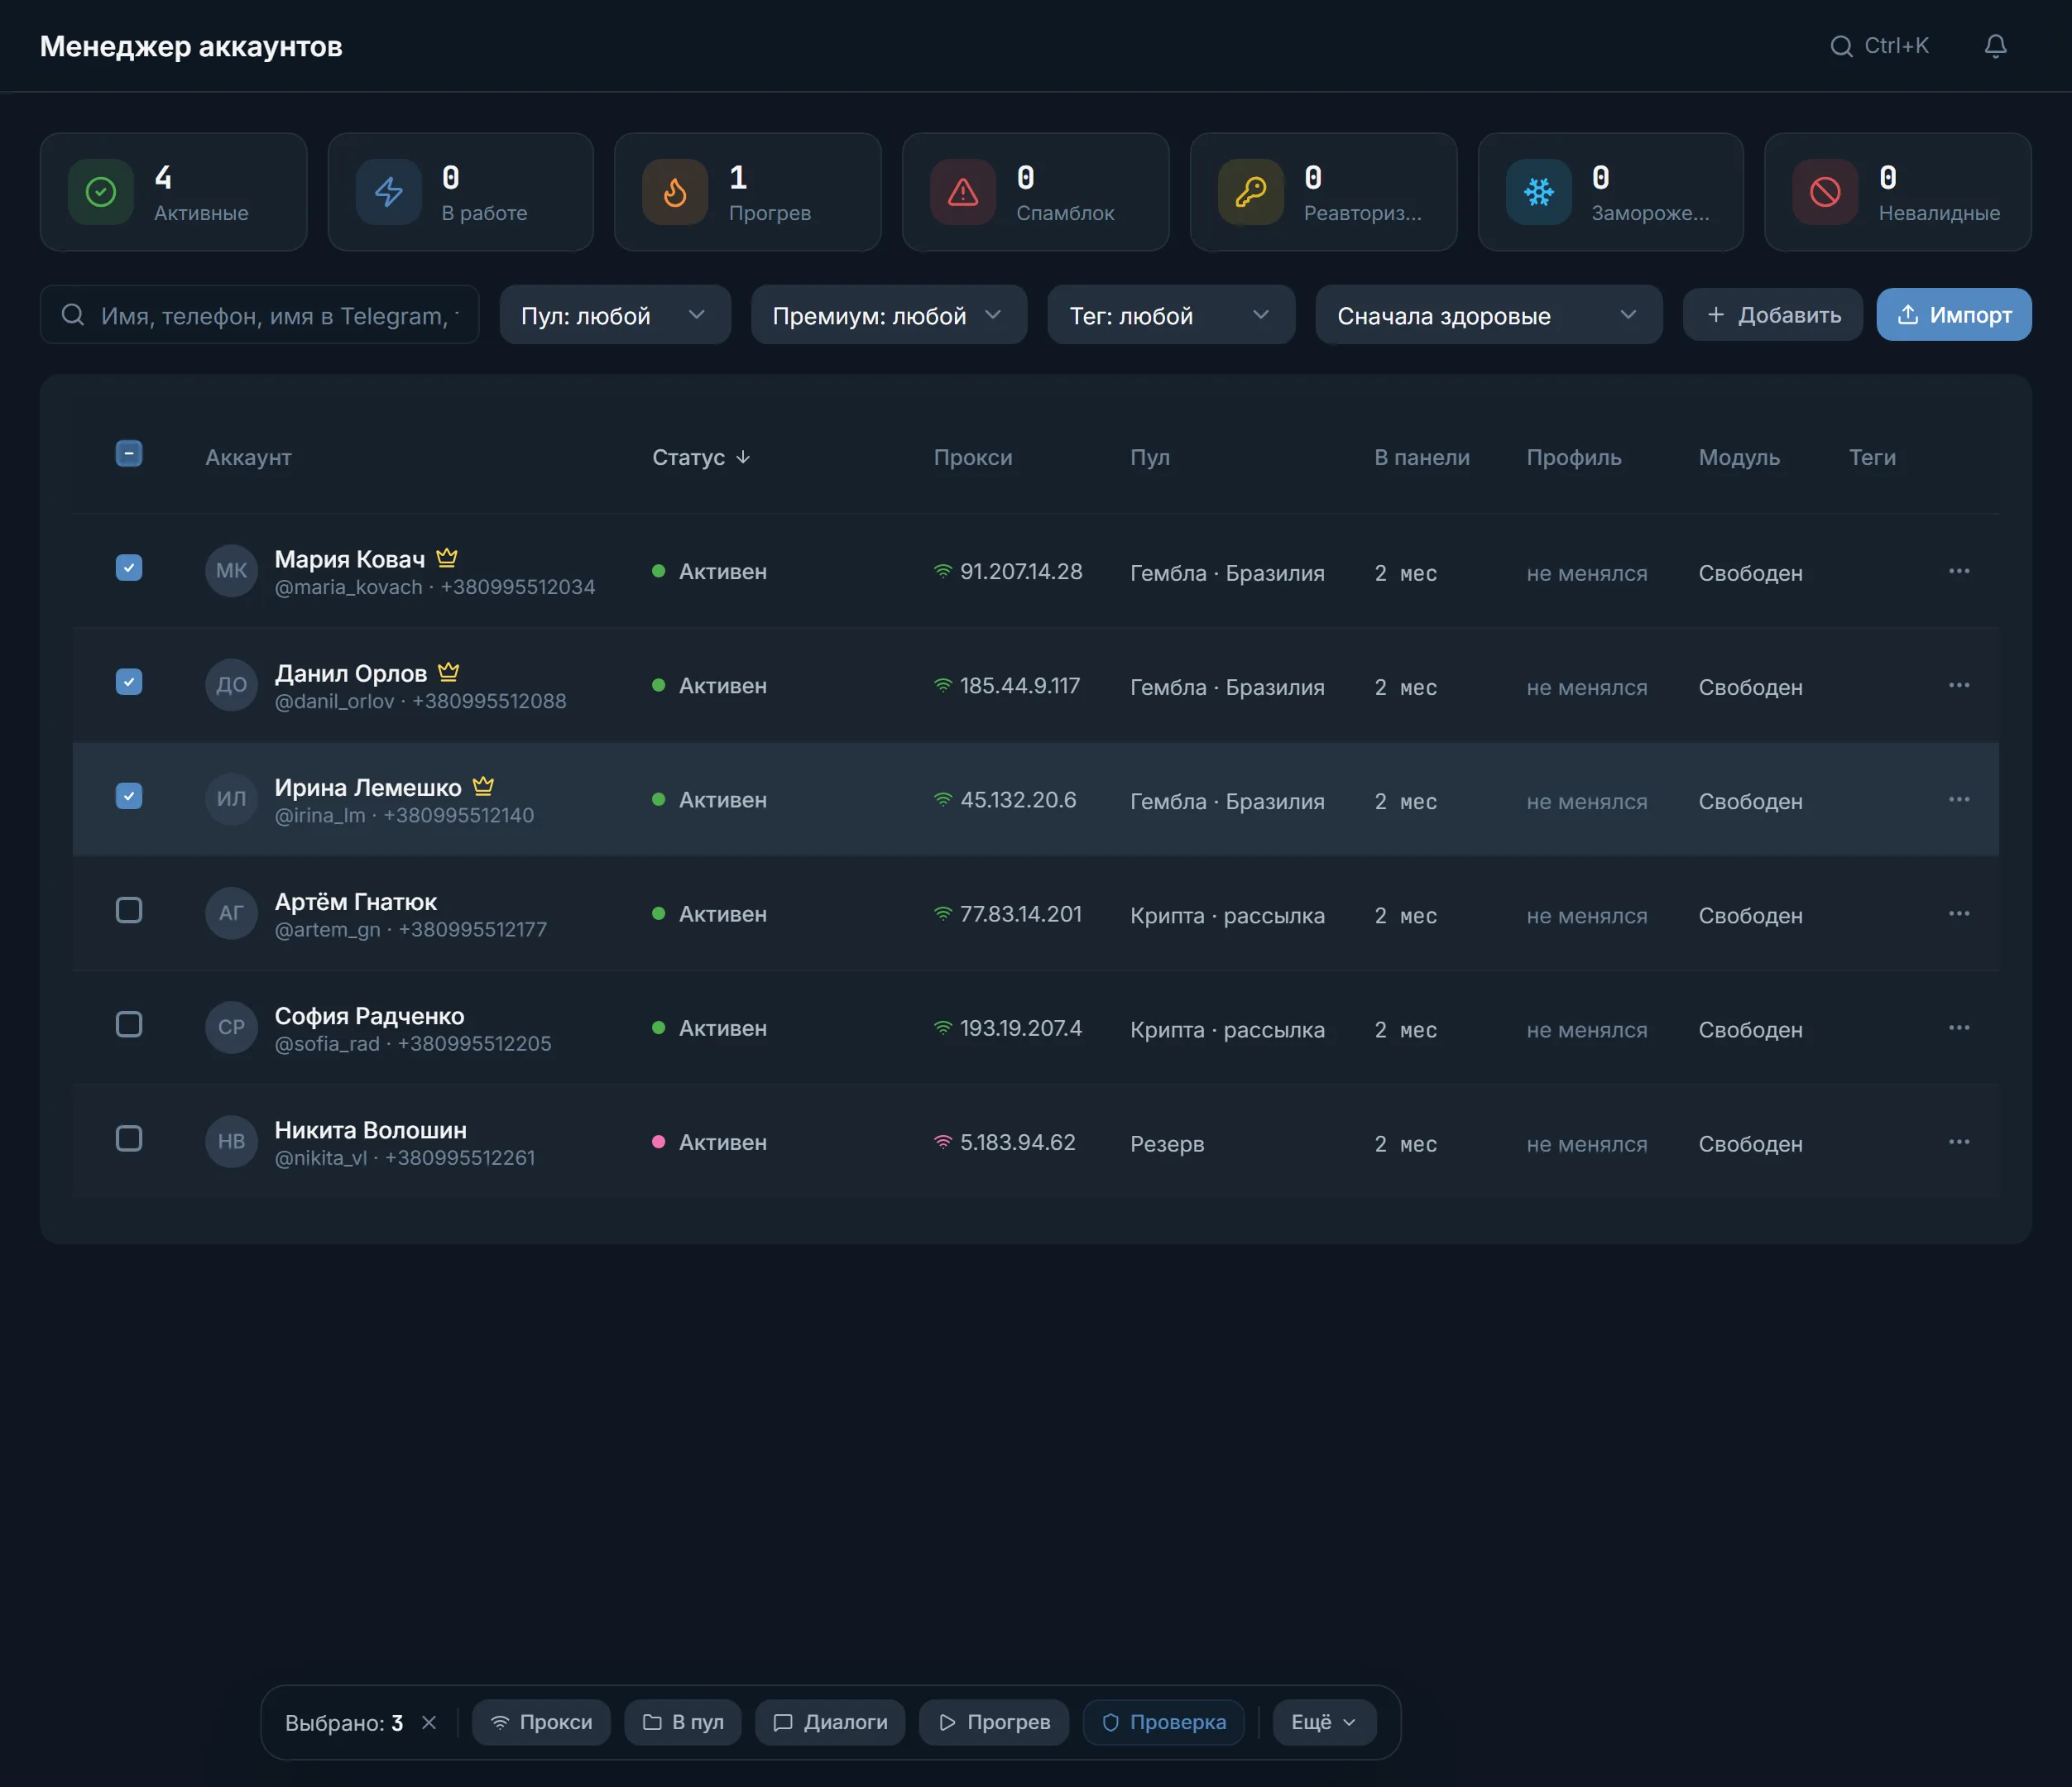This screenshot has height=1787, width=2072.
Task: Open the Тег: любой dropdown
Action: pos(1171,315)
